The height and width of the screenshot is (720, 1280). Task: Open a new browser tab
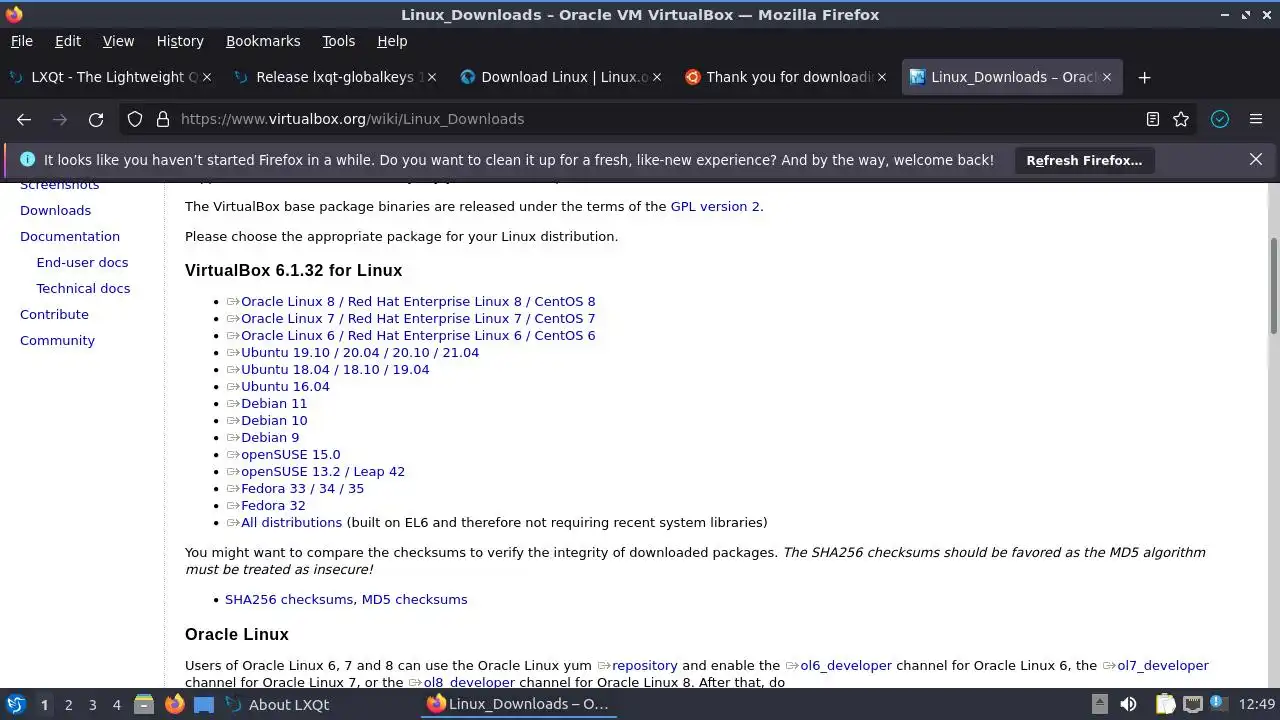[1145, 77]
